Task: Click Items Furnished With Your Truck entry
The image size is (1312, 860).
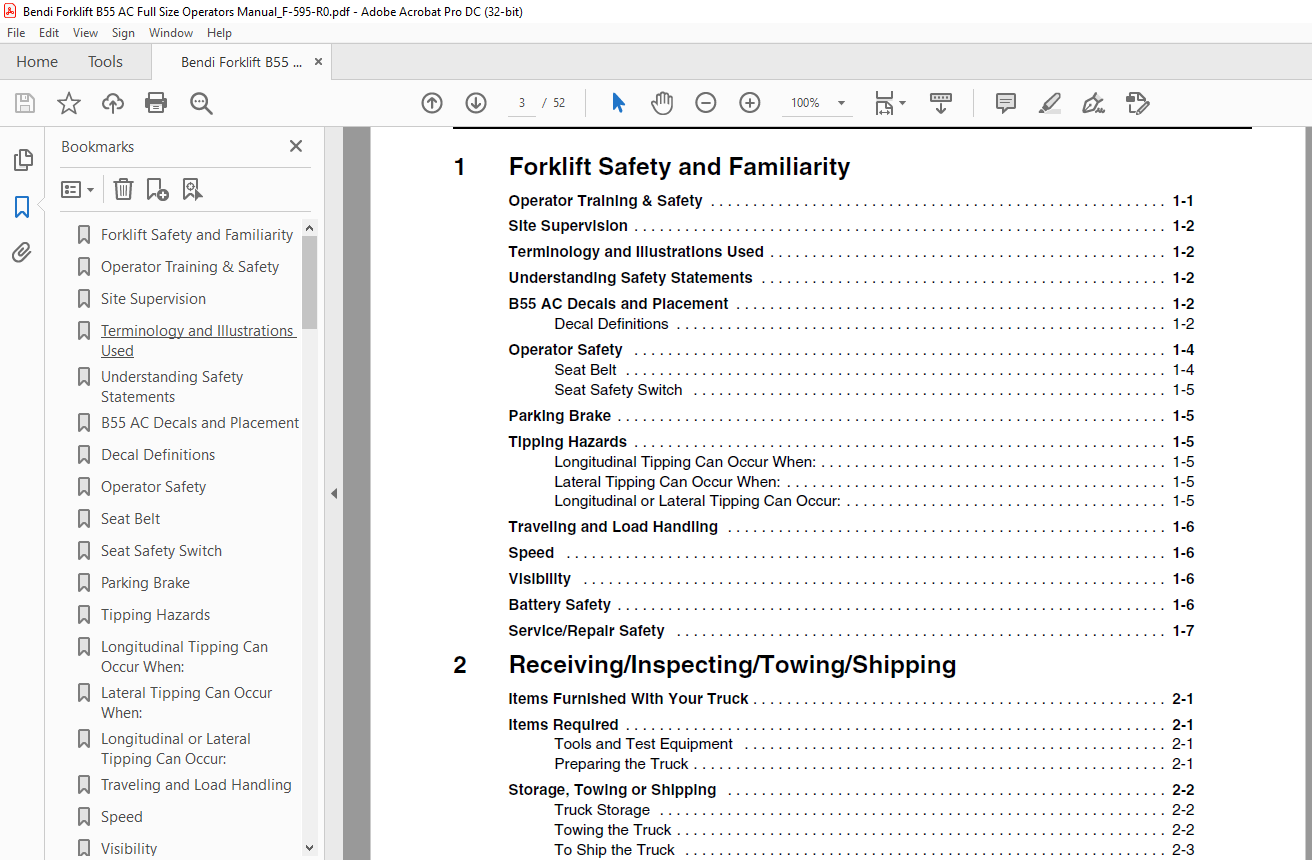Action: (x=851, y=699)
